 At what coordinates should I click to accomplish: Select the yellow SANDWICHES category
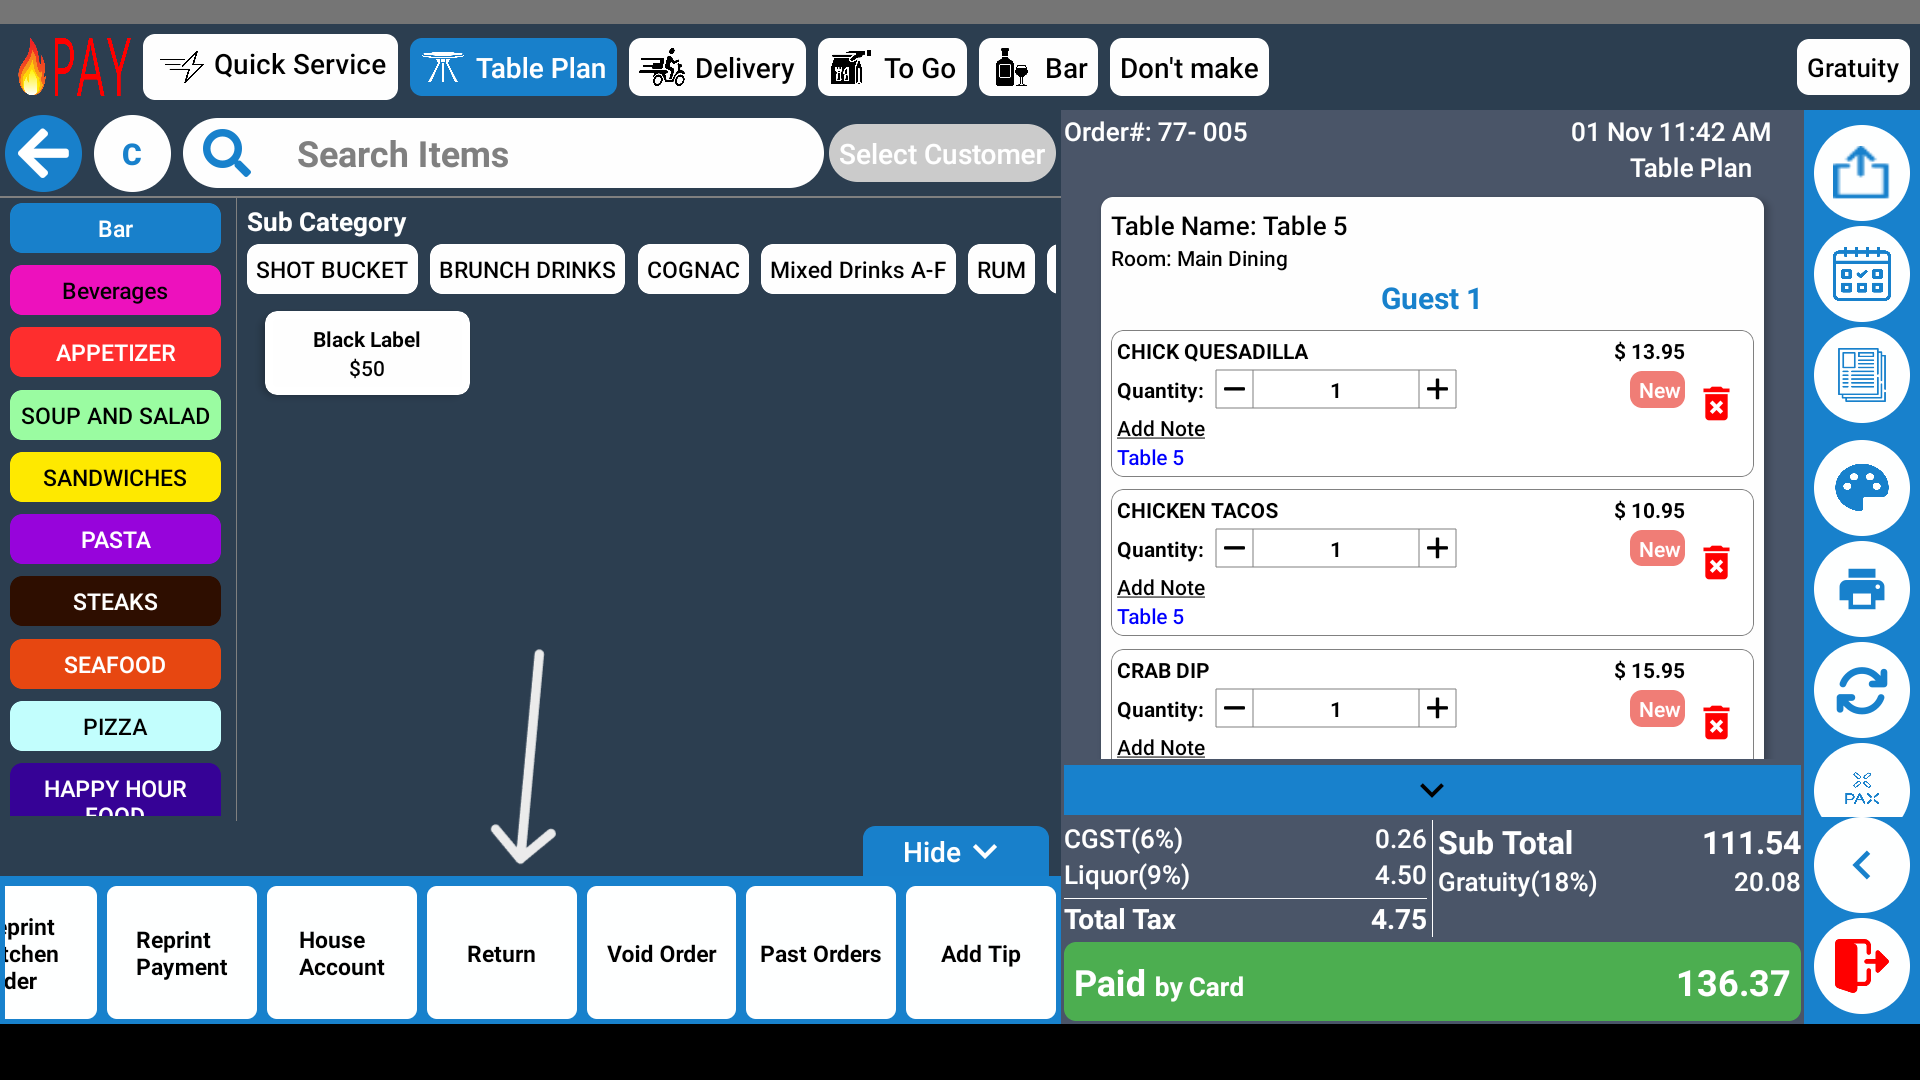click(x=115, y=478)
